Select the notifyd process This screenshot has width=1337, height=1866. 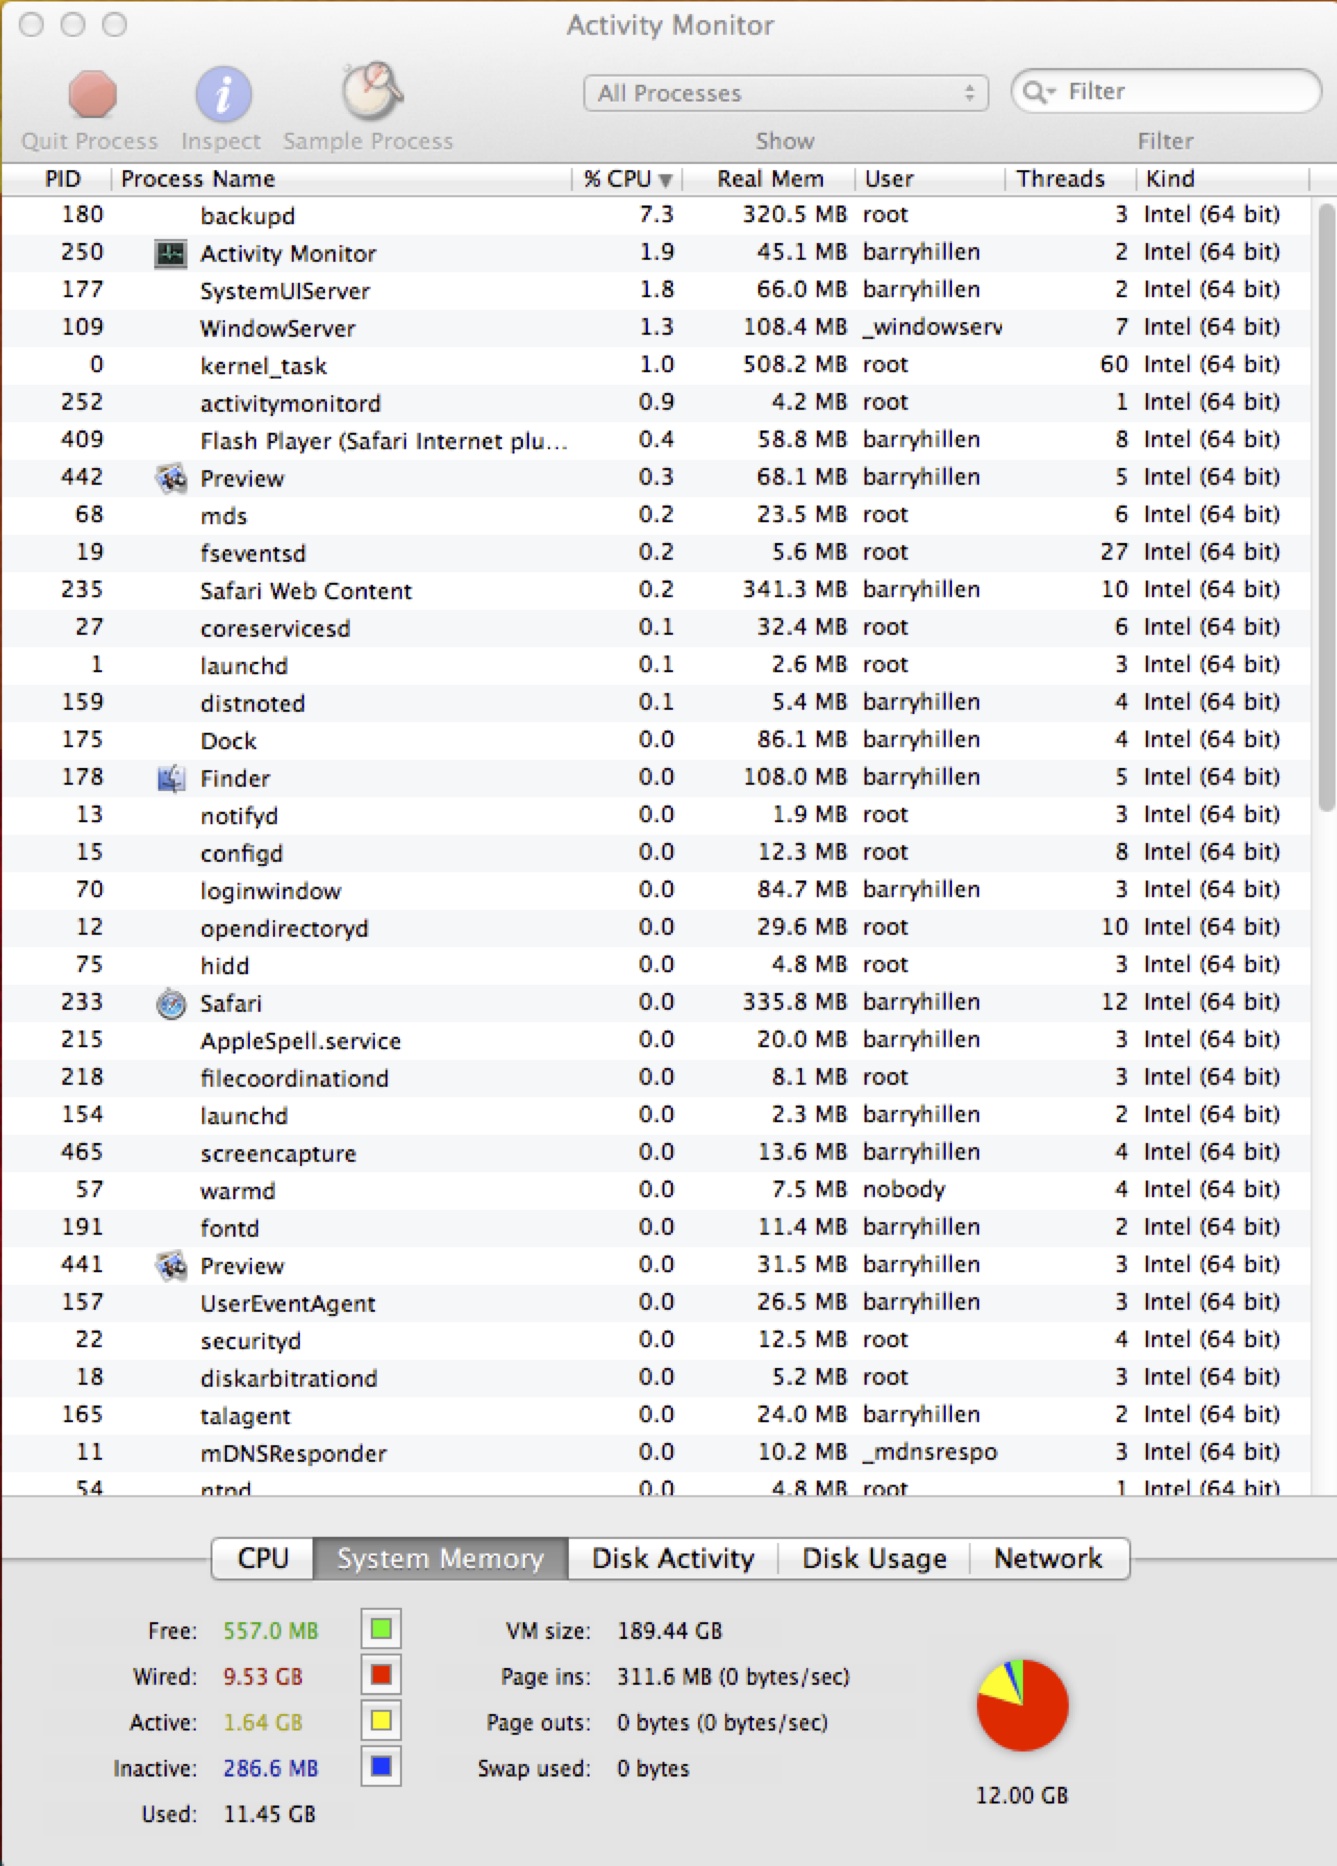[656, 815]
